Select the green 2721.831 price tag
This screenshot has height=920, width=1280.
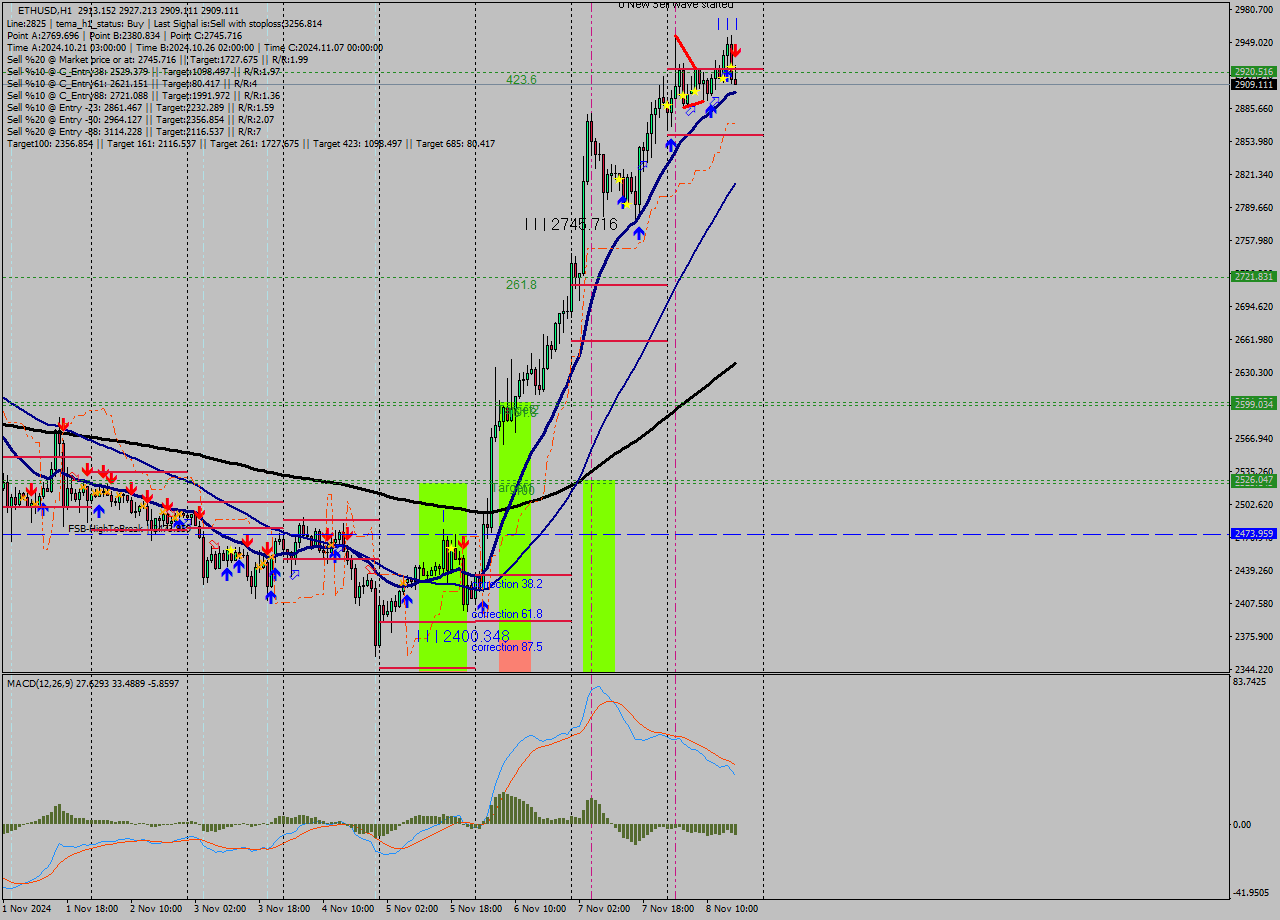click(1254, 277)
